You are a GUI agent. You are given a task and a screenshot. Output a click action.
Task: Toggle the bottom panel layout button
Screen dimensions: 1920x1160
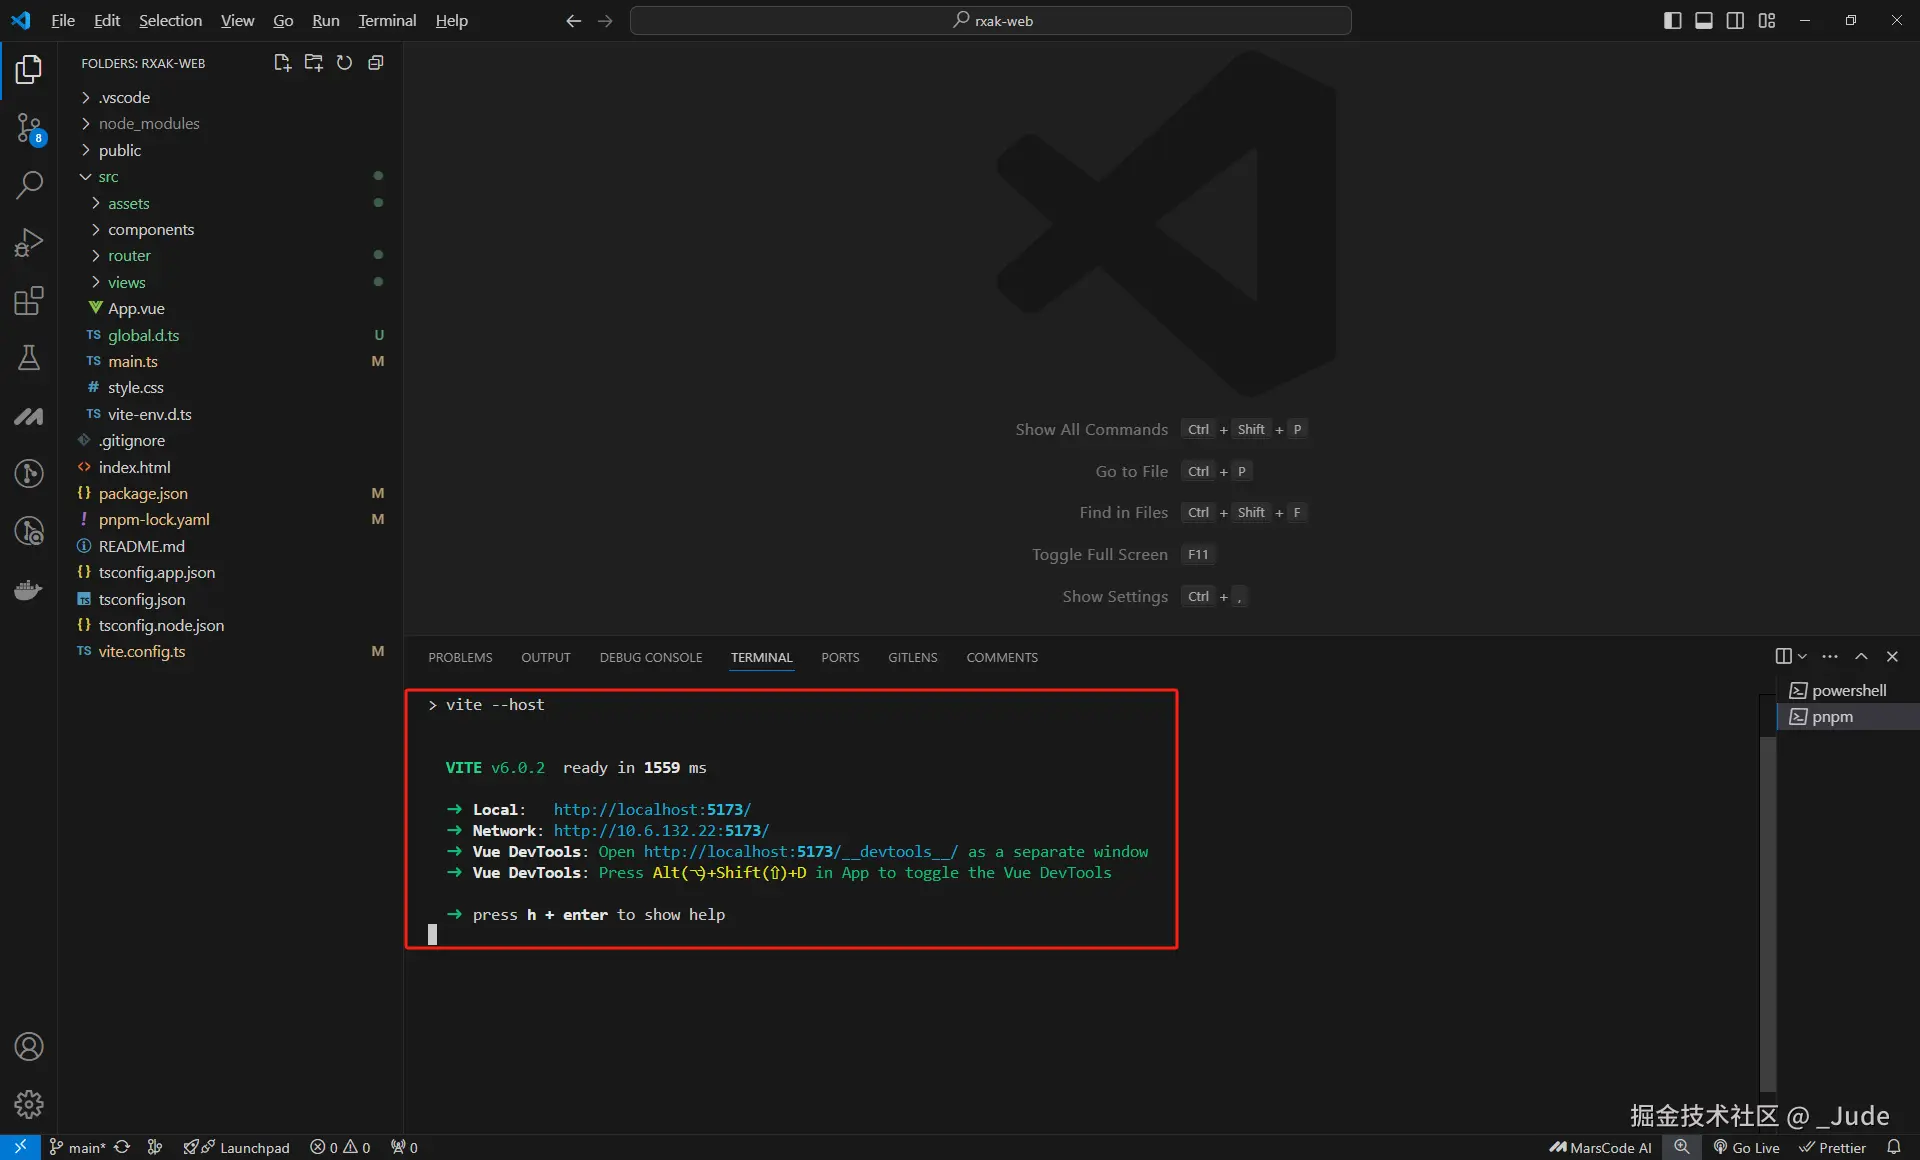1704,21
